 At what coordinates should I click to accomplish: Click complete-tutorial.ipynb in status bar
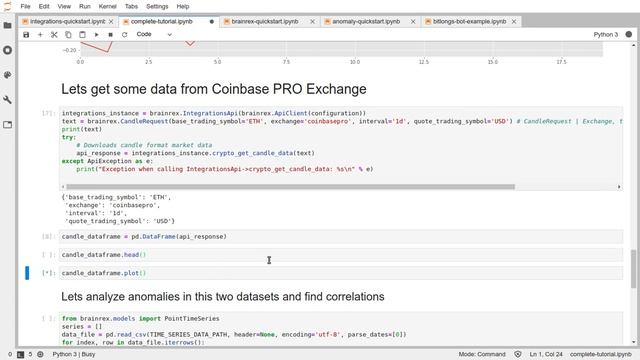[601, 354]
